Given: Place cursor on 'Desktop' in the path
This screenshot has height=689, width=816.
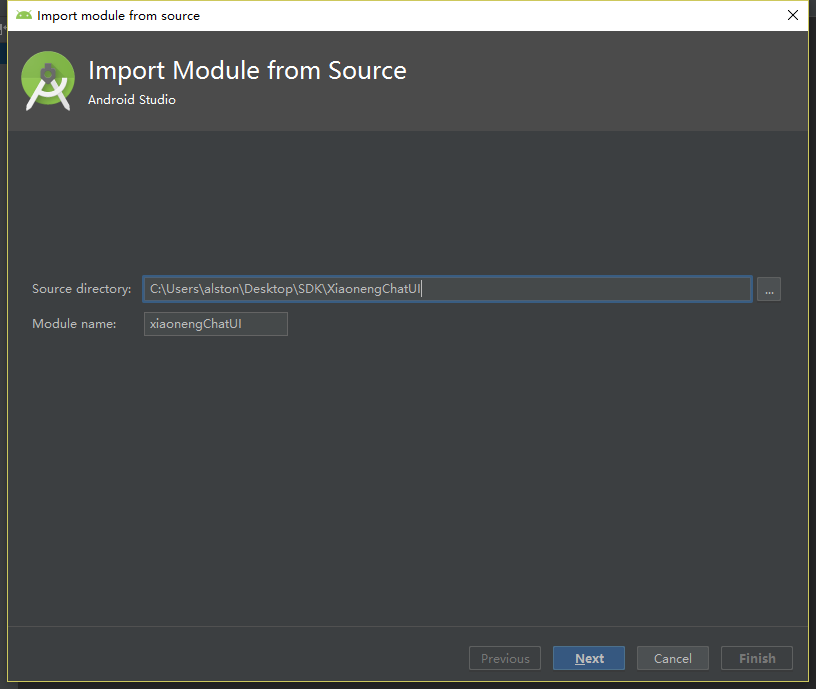Looking at the screenshot, I should [270, 289].
